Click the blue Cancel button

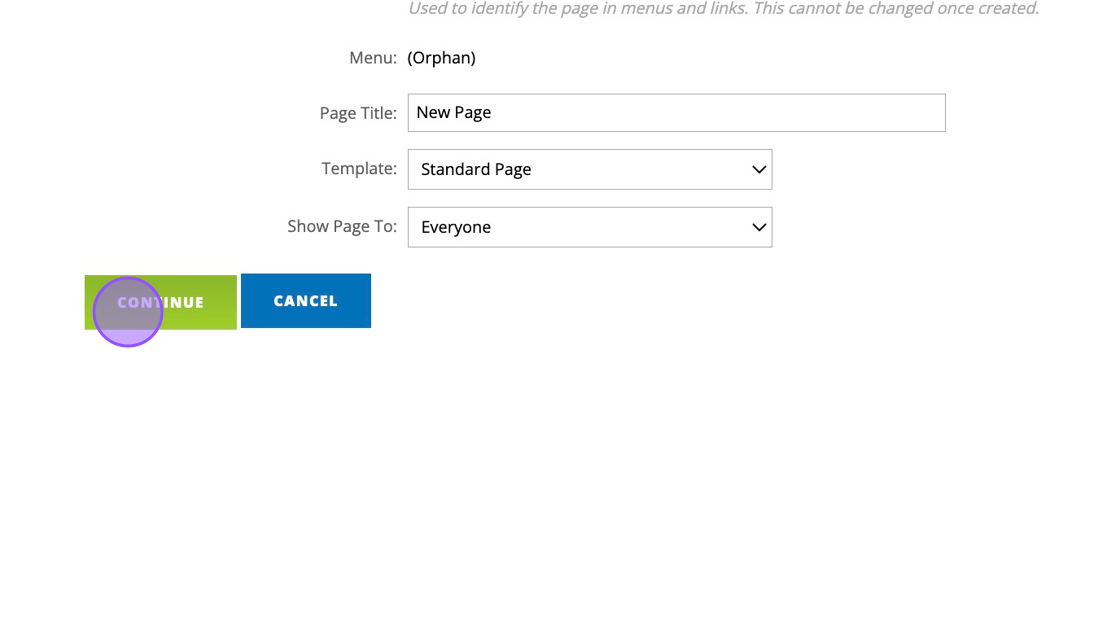pyautogui.click(x=306, y=301)
